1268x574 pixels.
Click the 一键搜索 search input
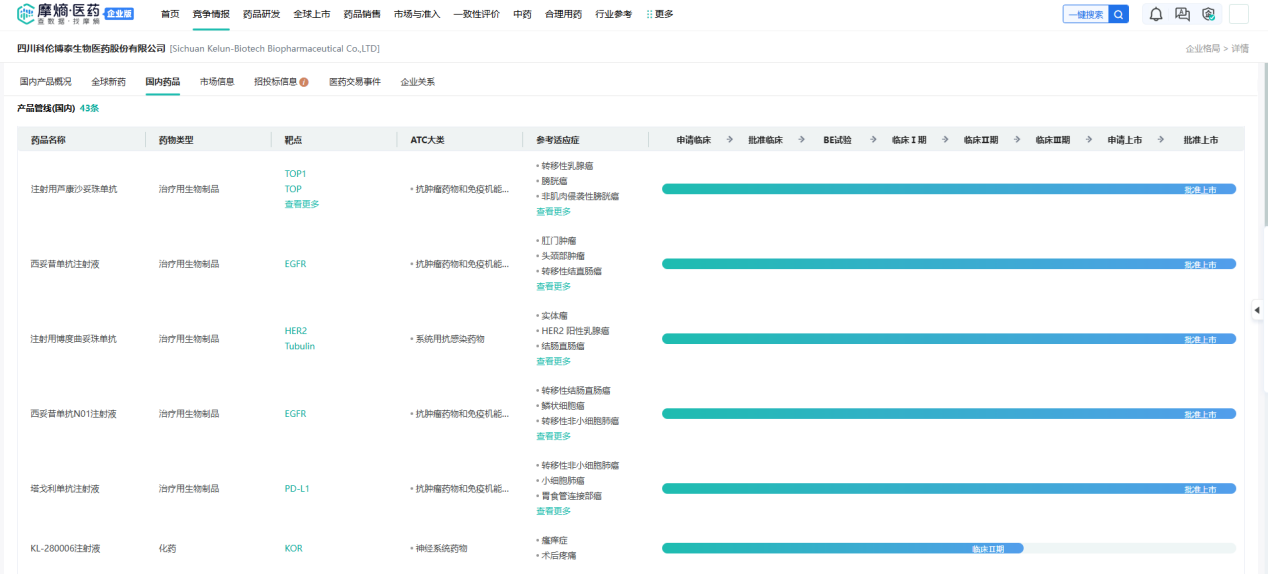click(1086, 14)
